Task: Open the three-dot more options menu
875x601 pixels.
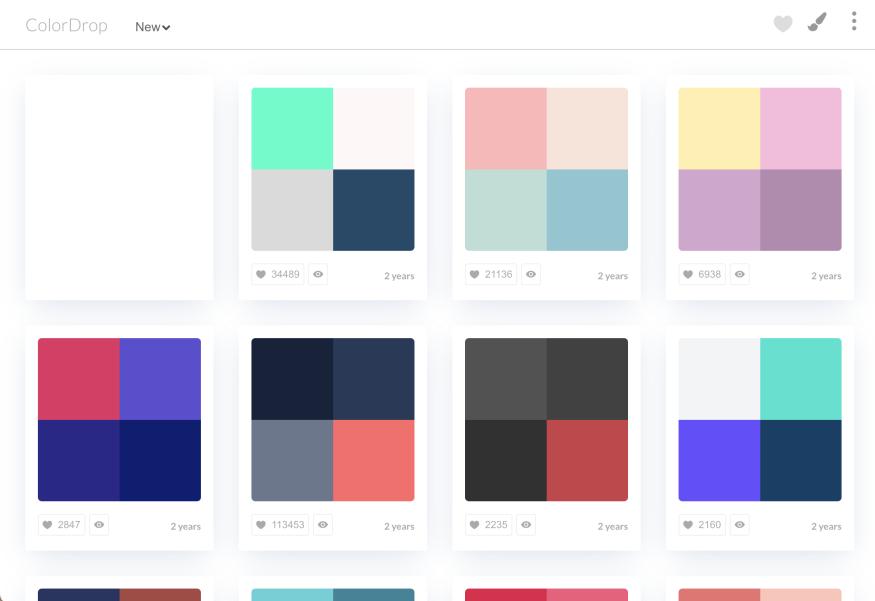Action: click(853, 21)
